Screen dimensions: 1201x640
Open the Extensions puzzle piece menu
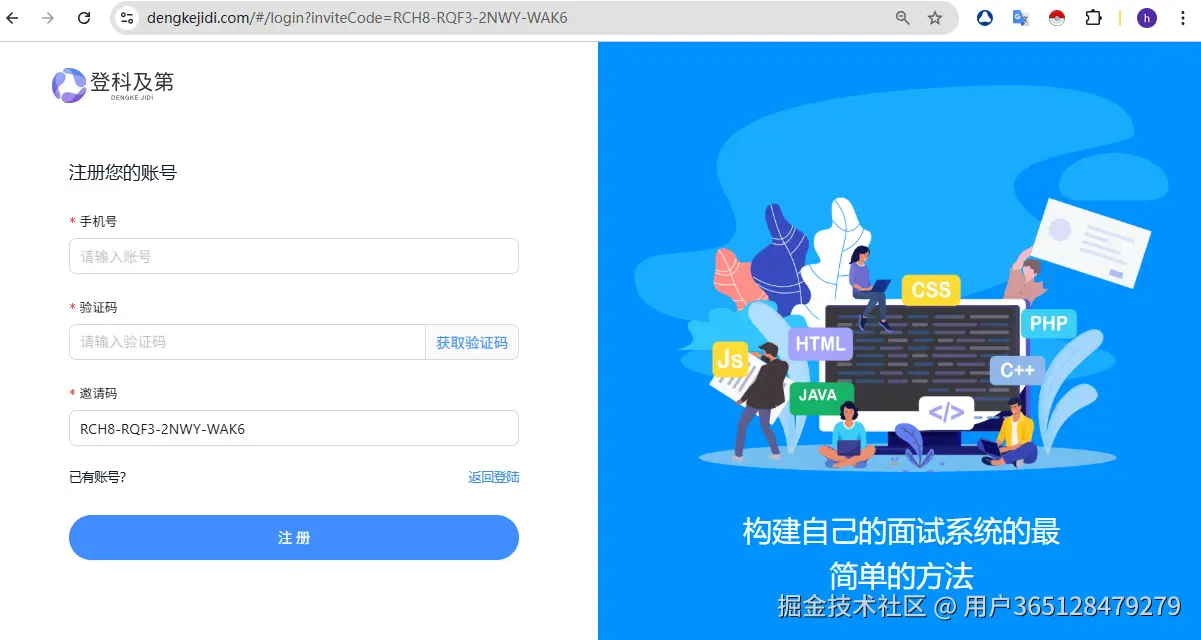1093,18
